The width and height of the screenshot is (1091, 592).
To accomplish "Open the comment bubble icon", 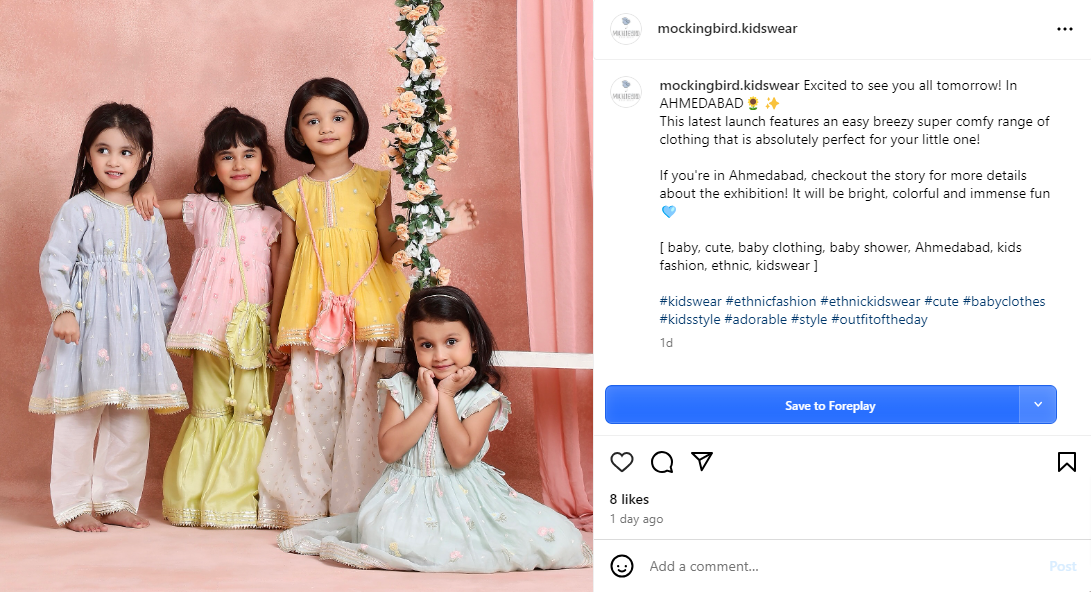I will coord(662,462).
